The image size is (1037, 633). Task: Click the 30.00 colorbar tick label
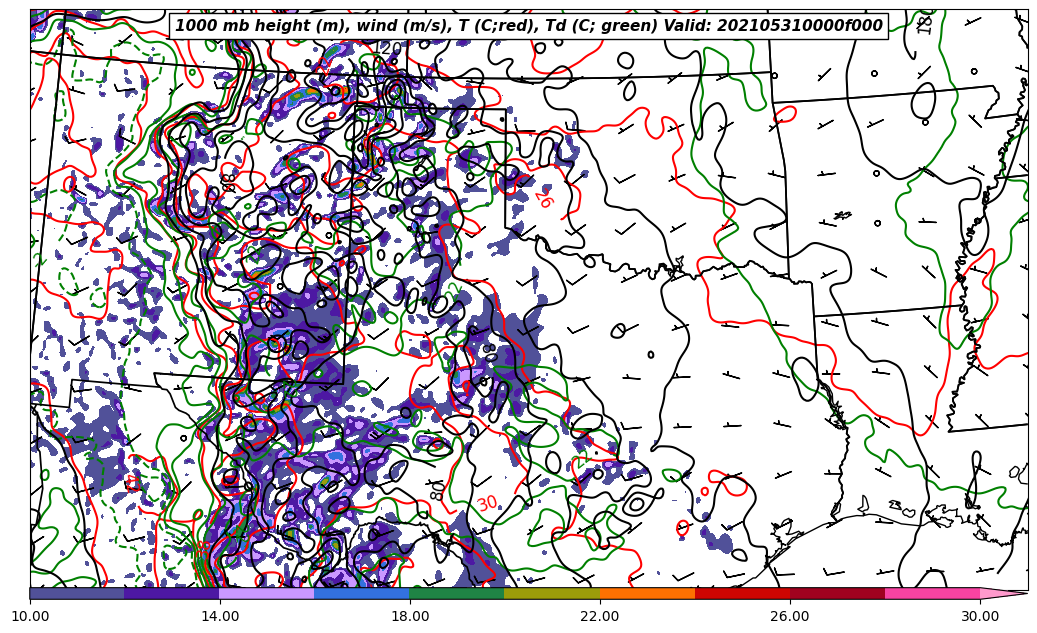980,616
